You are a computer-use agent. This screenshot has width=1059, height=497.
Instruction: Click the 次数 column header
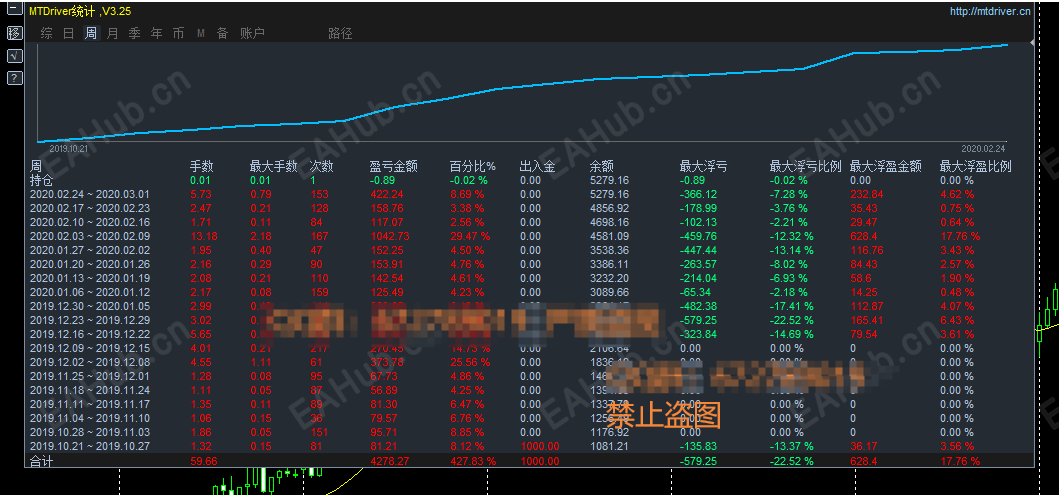(x=321, y=167)
